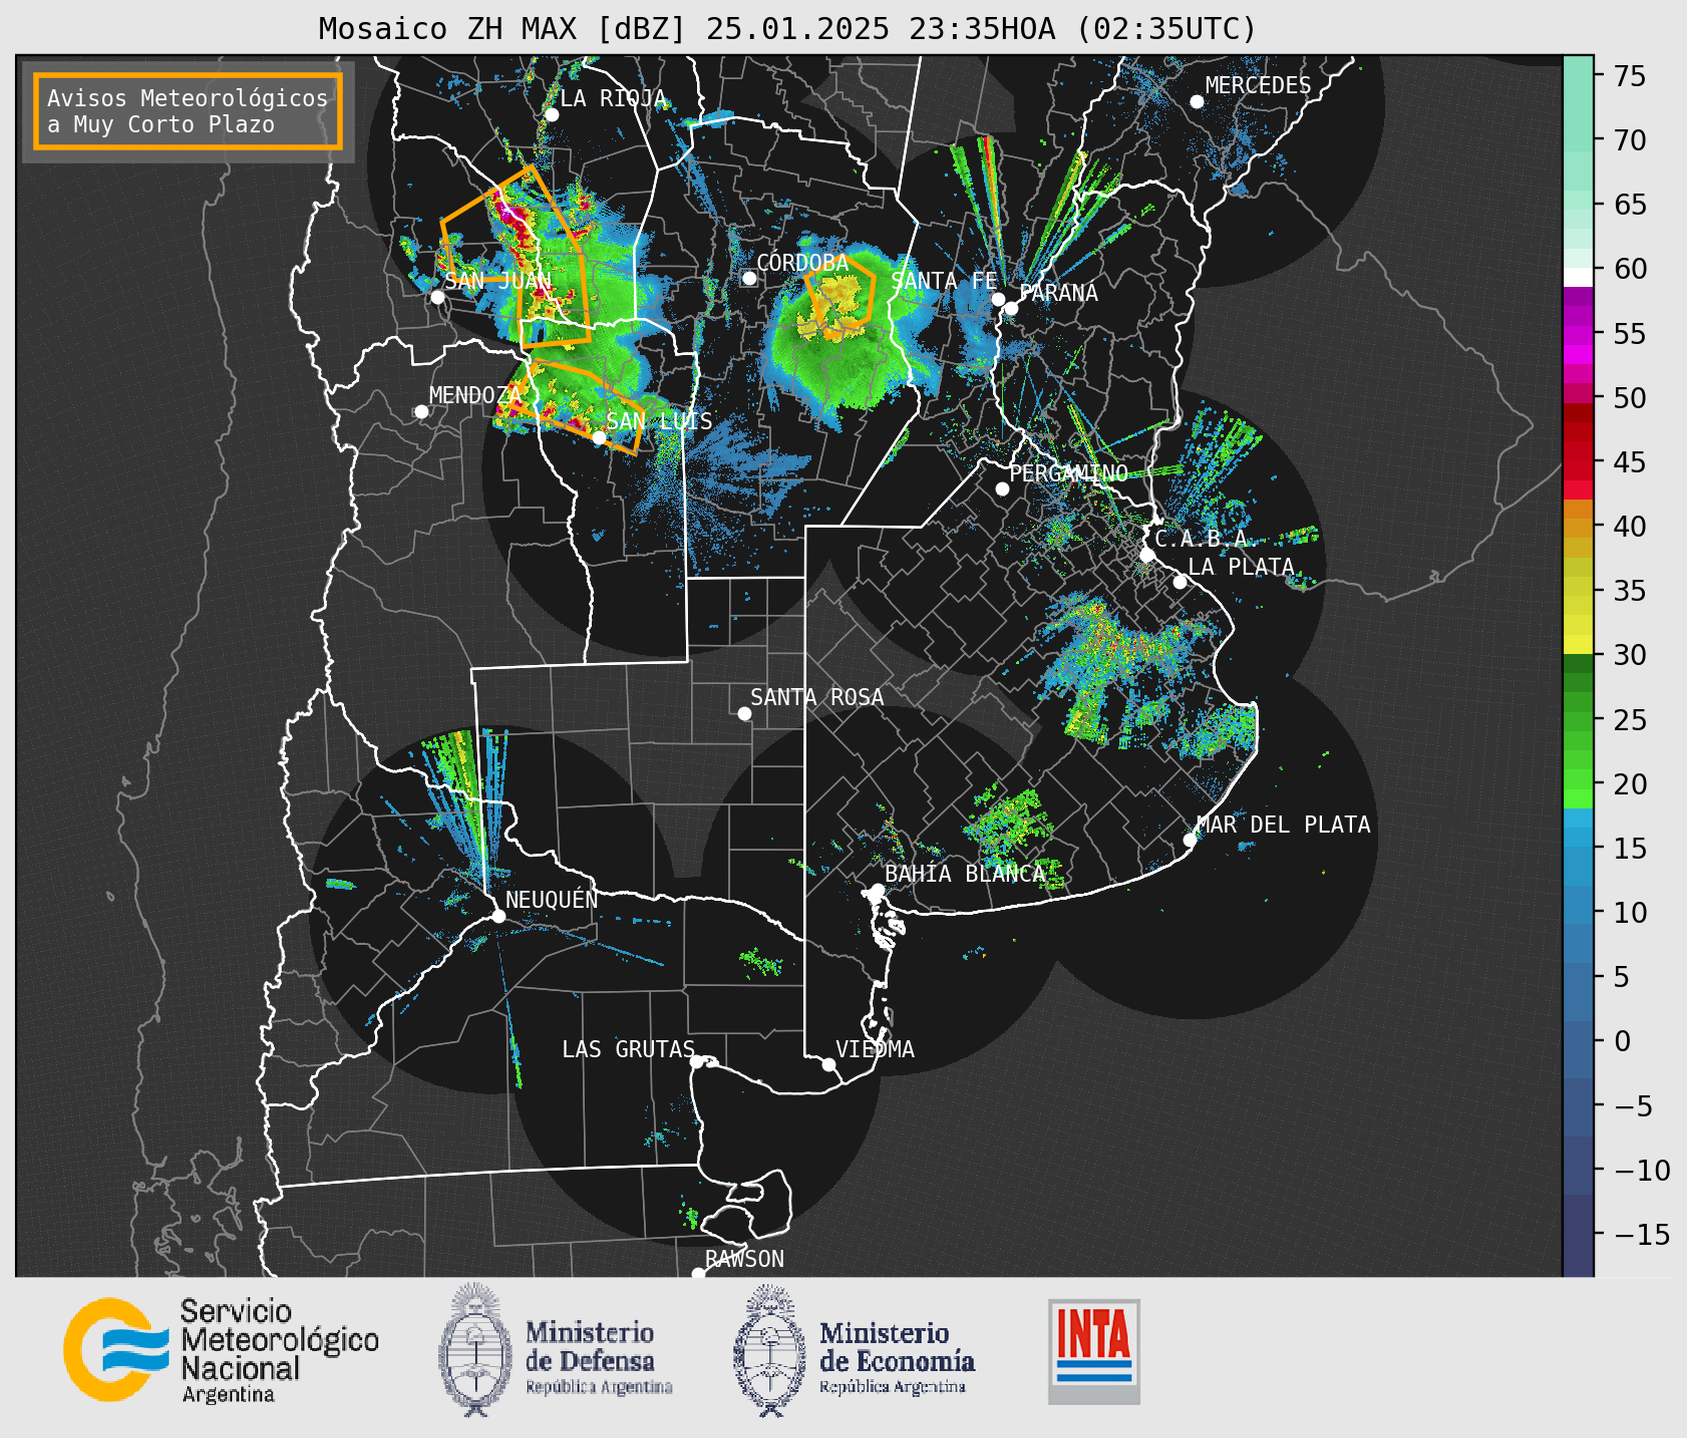Click the 0 dBZ label on scale
Image resolution: width=1687 pixels, height=1438 pixels.
[1623, 1041]
